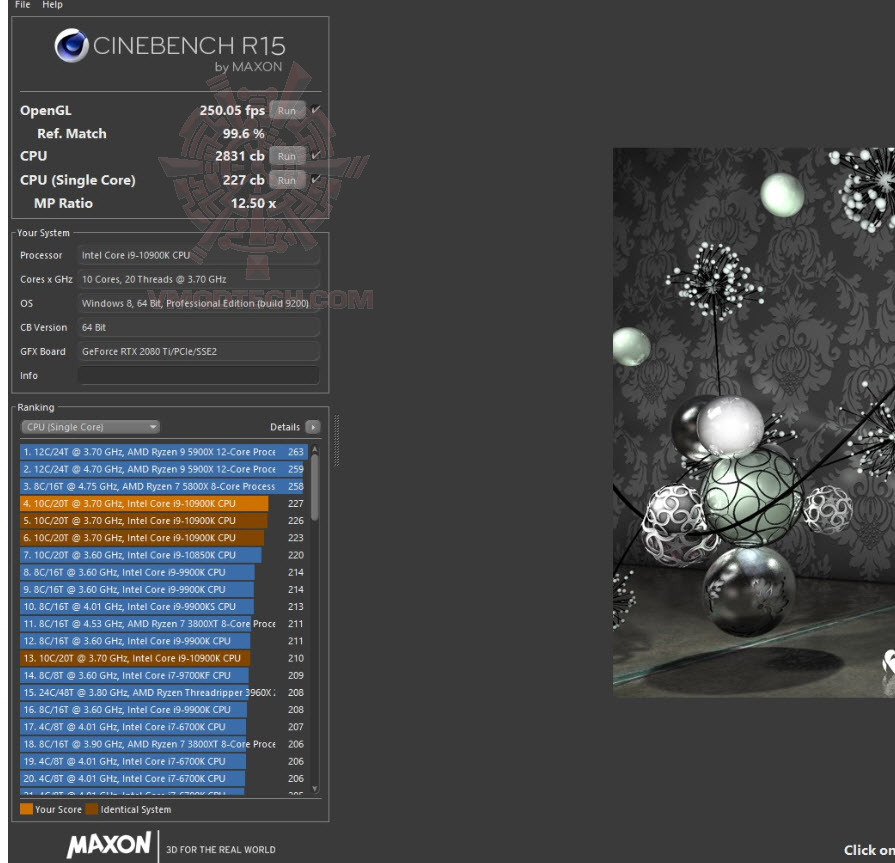Click the rendered scene preview image
Screen dimensions: 895x863
click(x=753, y=422)
